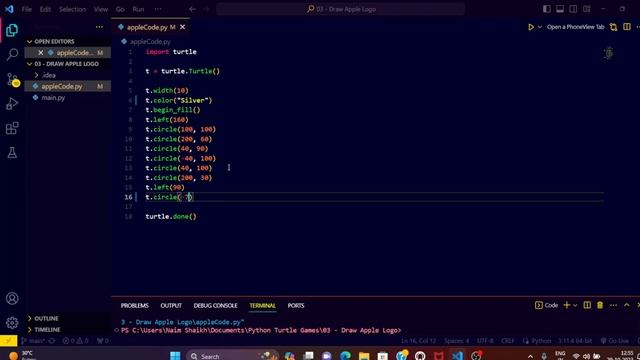This screenshot has width=640, height=360.
Task: Open the customize layout icon
Action: [x=587, y=9]
